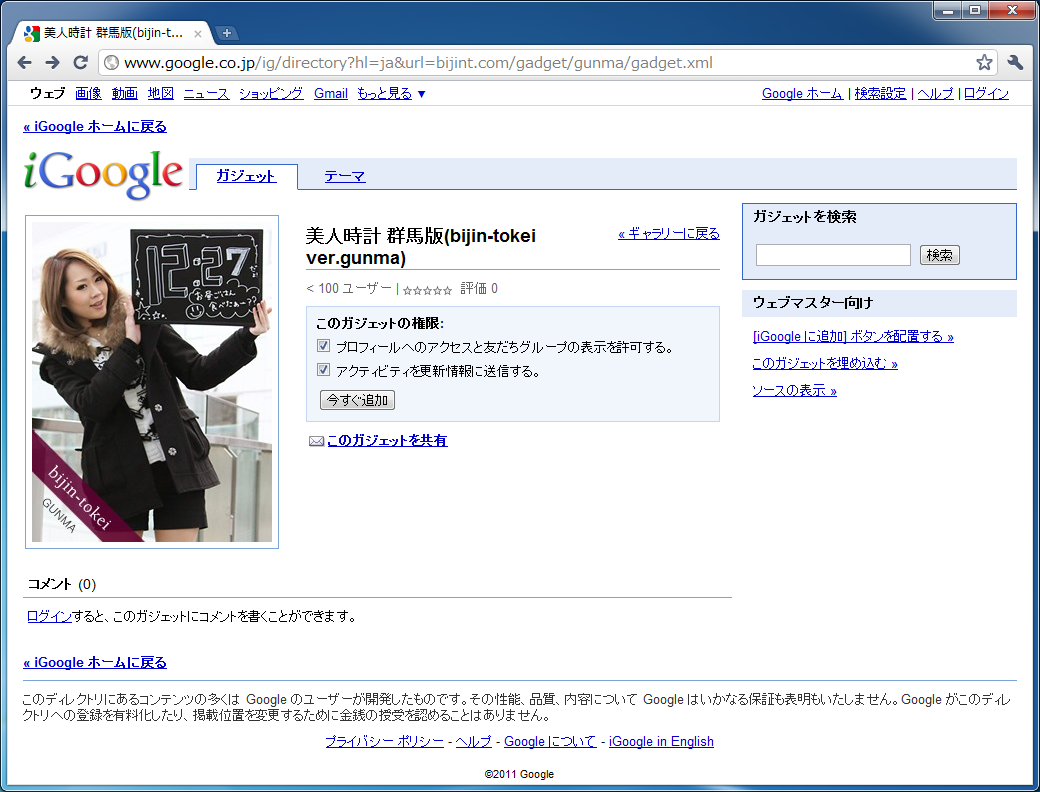Click the Google ホーム link
Image resolution: width=1040 pixels, height=792 pixels.
click(x=802, y=94)
